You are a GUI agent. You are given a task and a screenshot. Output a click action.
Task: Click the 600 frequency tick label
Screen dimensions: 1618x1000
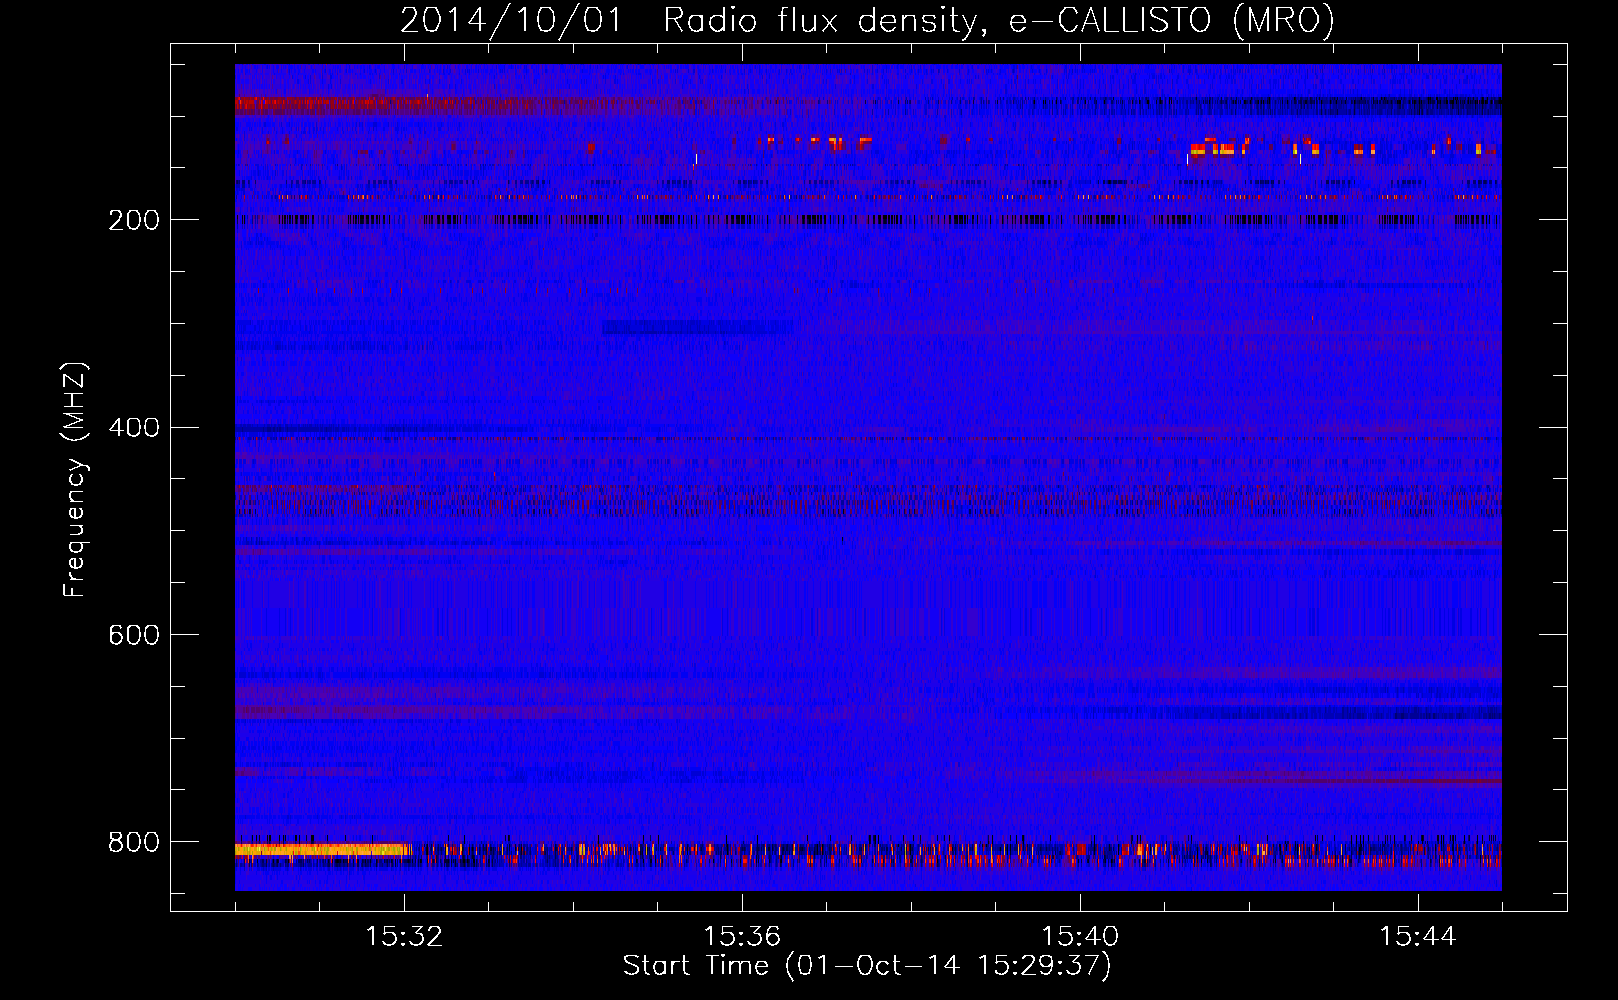[134, 635]
